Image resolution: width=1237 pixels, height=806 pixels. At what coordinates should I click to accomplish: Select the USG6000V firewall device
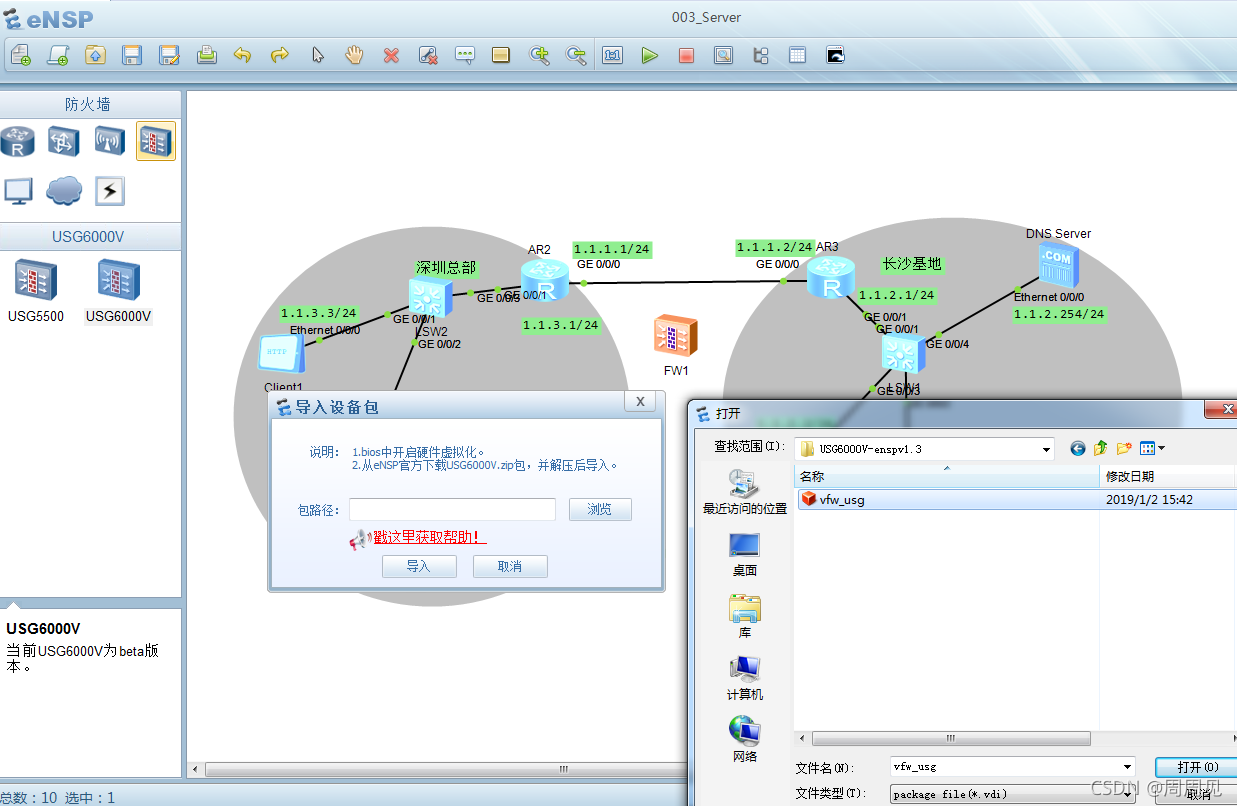click(x=119, y=280)
